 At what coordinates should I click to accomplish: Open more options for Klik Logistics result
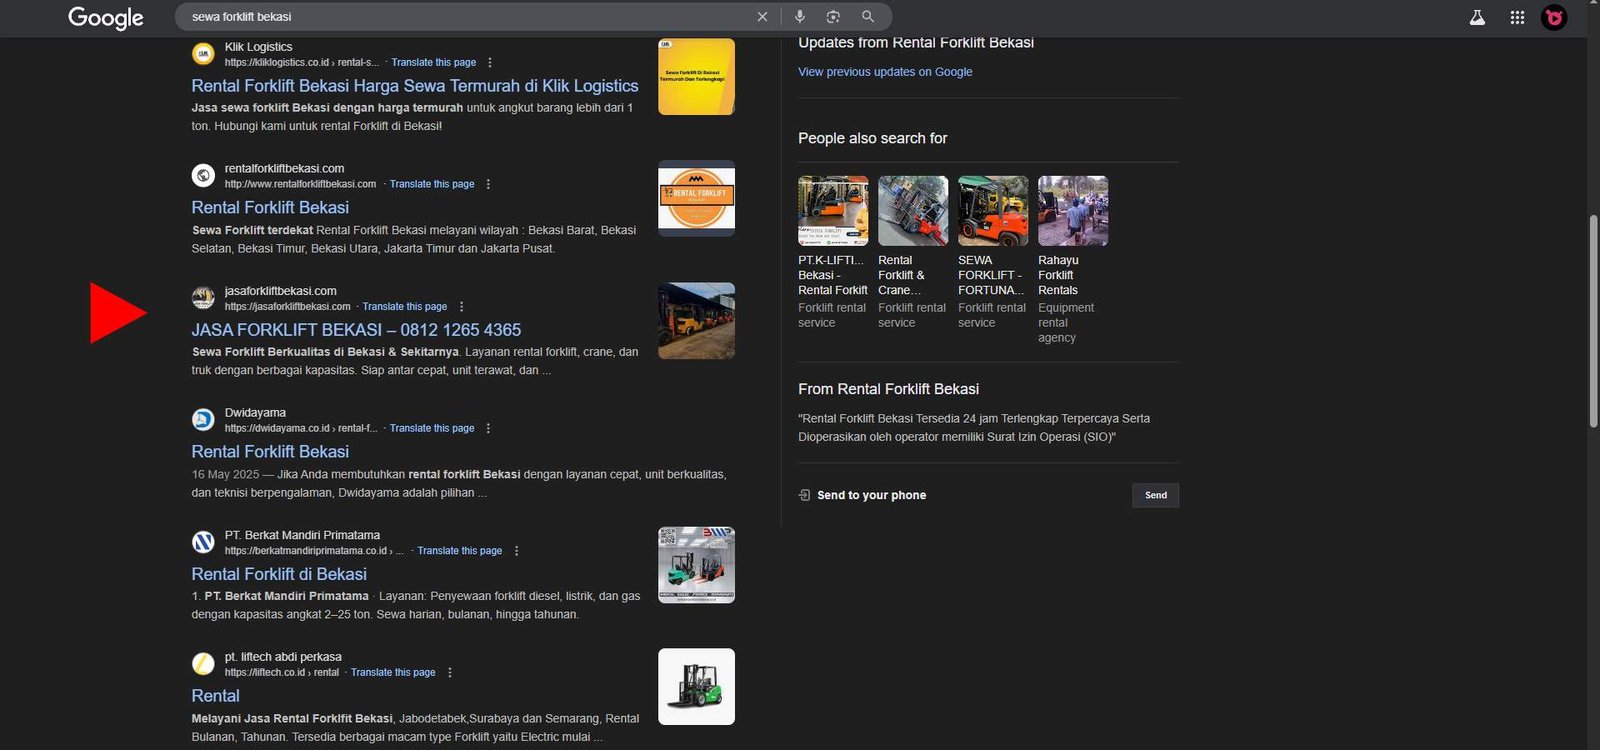489,62
